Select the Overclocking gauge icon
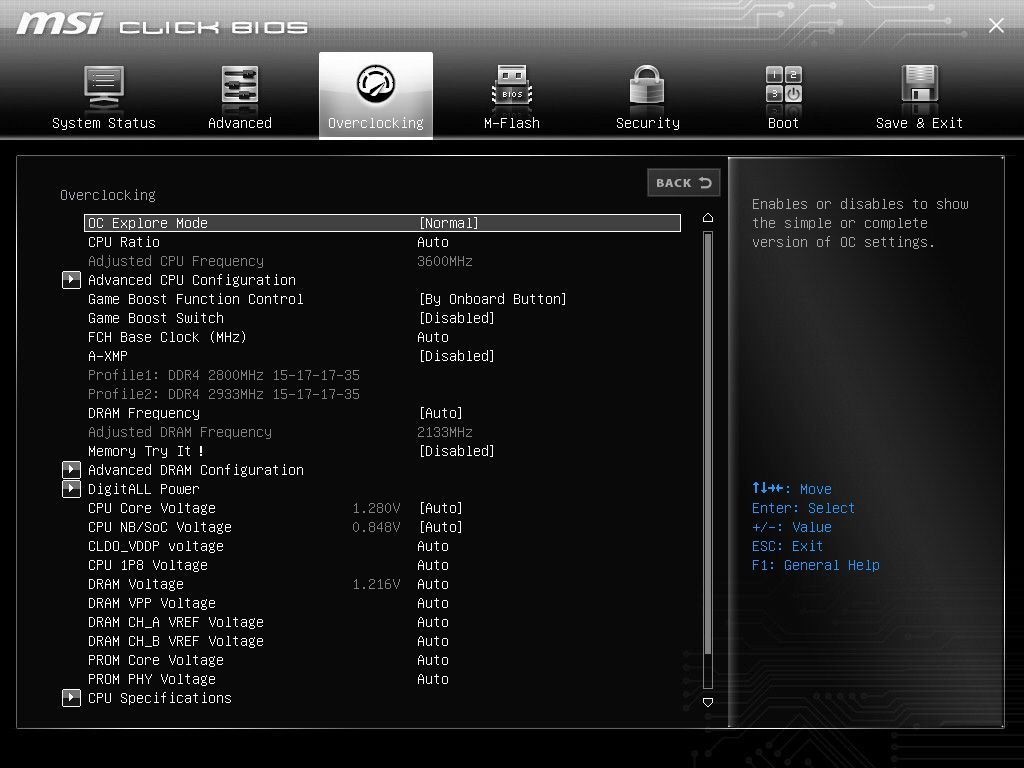The height and width of the screenshot is (768, 1024). click(x=376, y=84)
